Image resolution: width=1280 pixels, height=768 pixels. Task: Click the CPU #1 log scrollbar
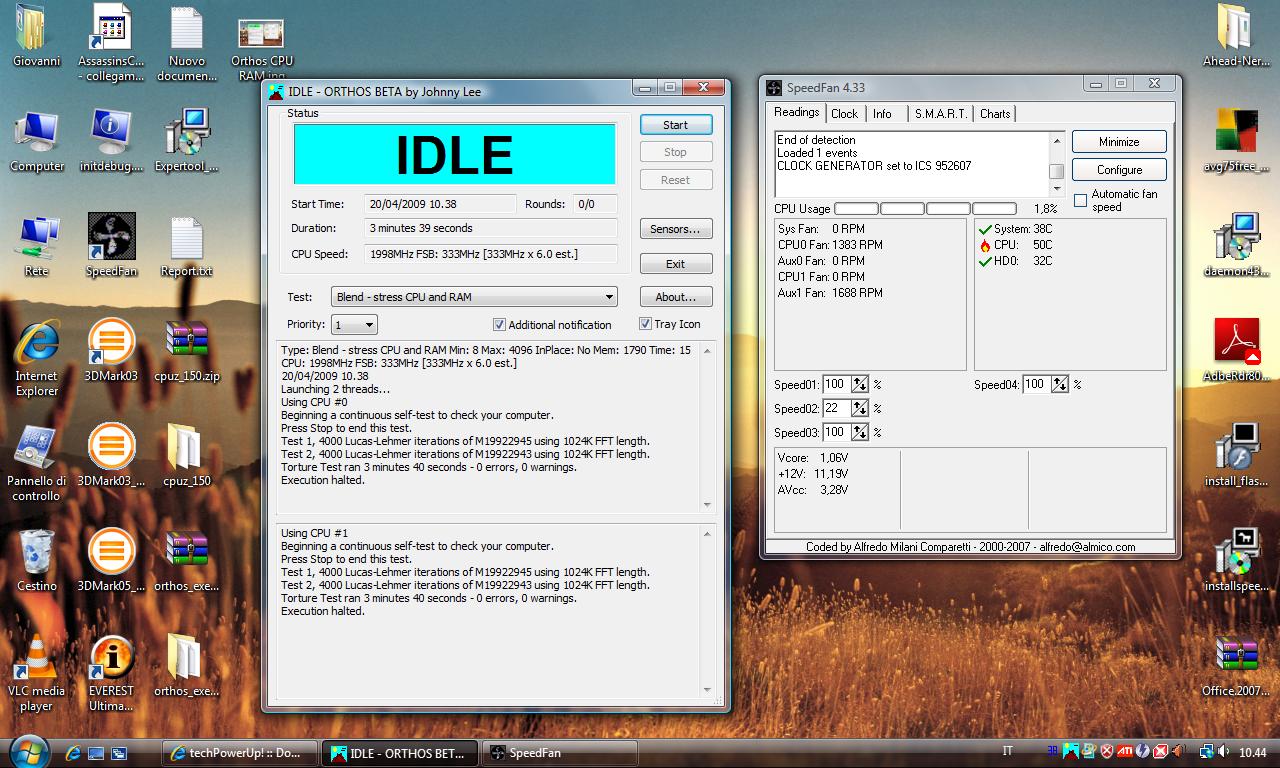pos(708,610)
